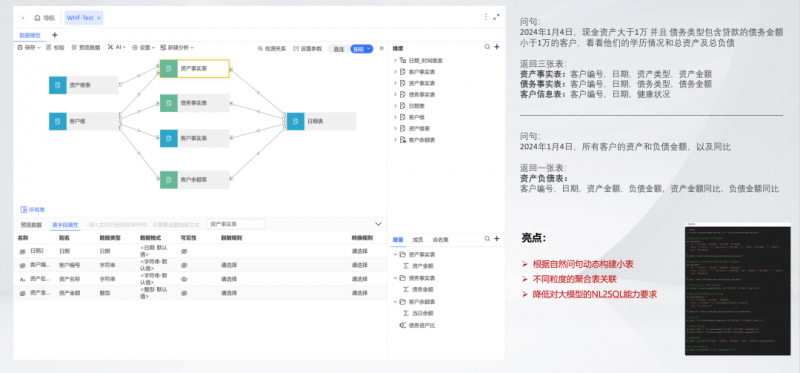Screen dimensions: 800x373
Task: Select the 日期表 node icon in diagram
Action: click(x=295, y=121)
